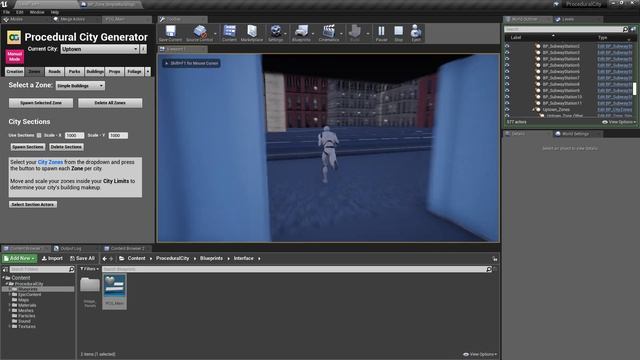
Task: Open the Filters dropdown in content browser
Action: pos(89,269)
